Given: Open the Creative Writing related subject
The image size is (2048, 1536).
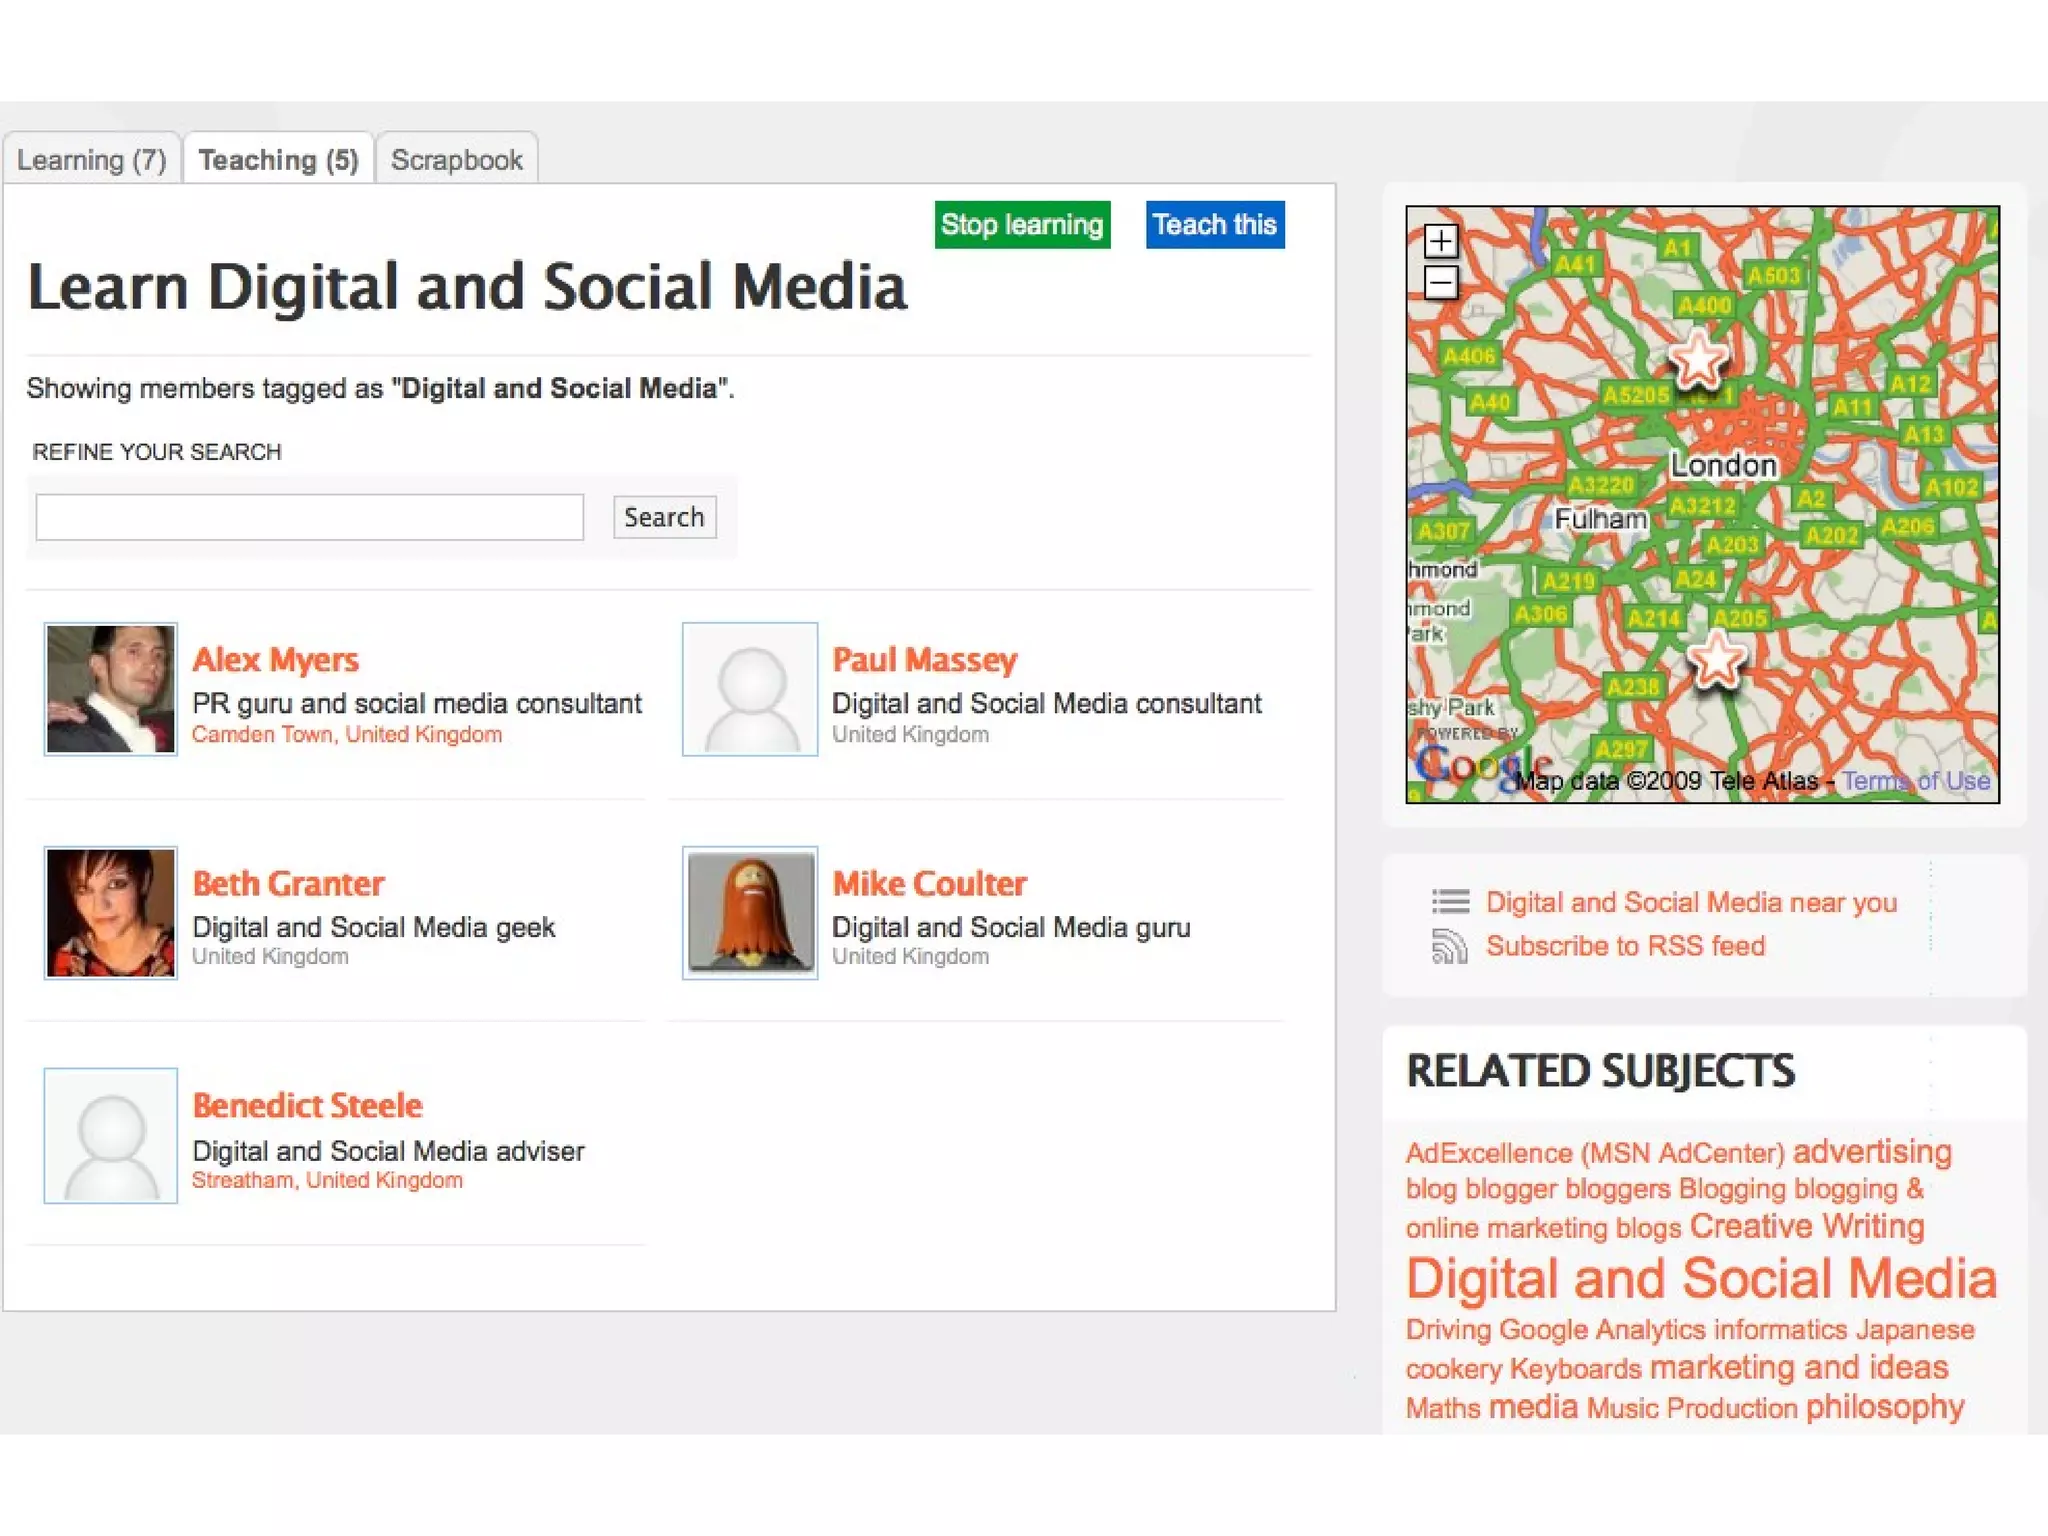Looking at the screenshot, I should pyautogui.click(x=1806, y=1226).
